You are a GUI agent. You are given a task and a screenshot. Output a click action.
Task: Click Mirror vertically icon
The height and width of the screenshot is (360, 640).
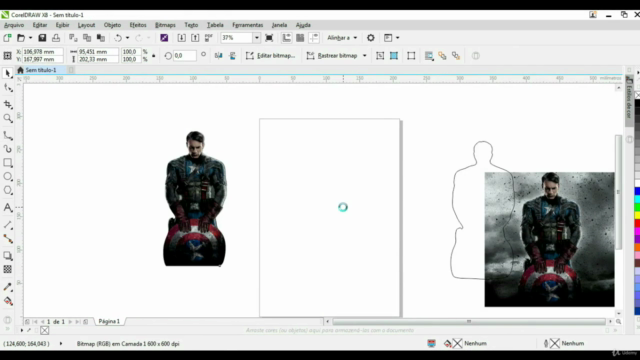233,56
